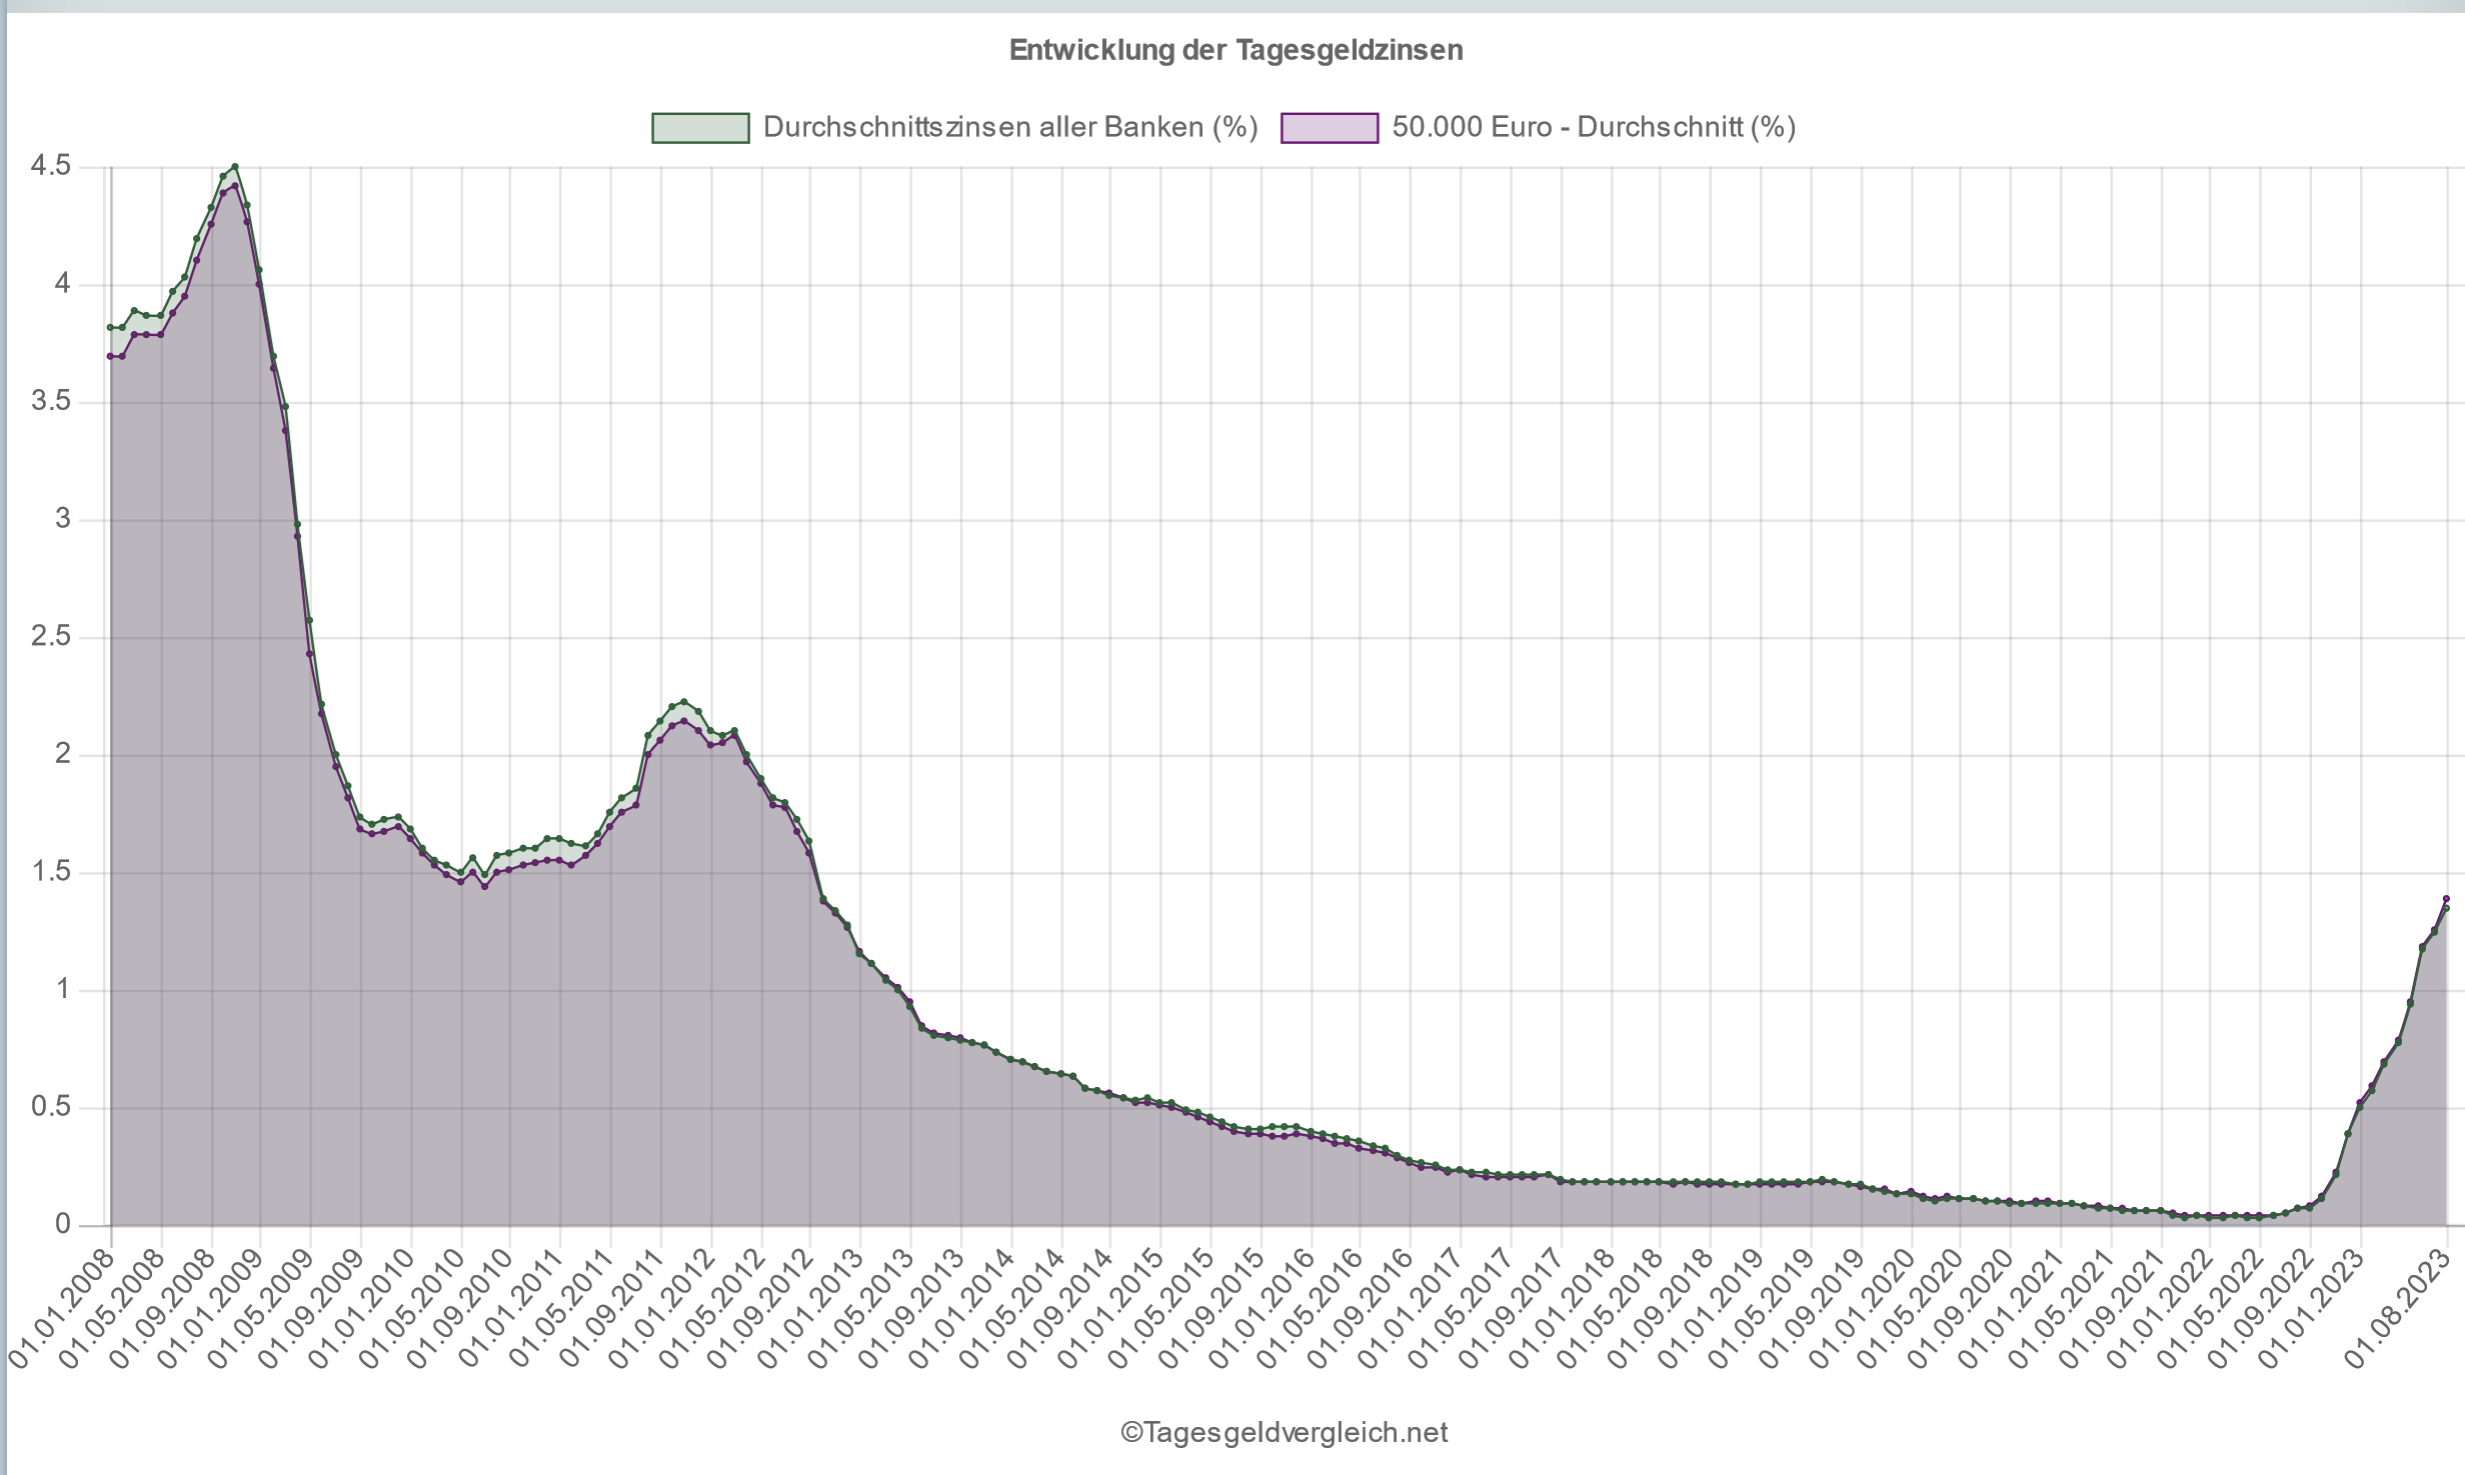The height and width of the screenshot is (1475, 2465).
Task: Click the x-axis label 01.01.2016
Action: (x=1263, y=1310)
